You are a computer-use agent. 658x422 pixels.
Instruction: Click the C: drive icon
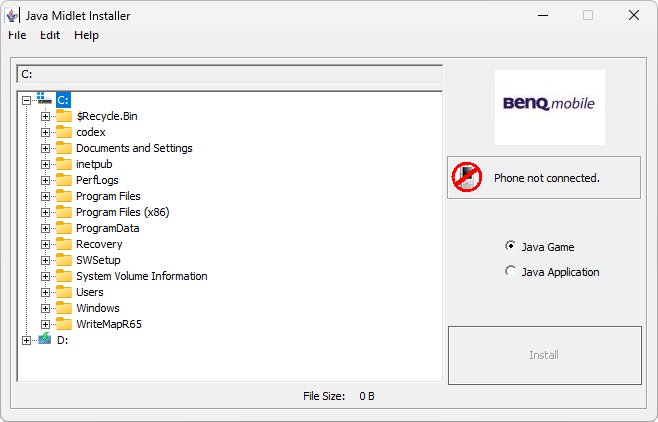(44, 99)
